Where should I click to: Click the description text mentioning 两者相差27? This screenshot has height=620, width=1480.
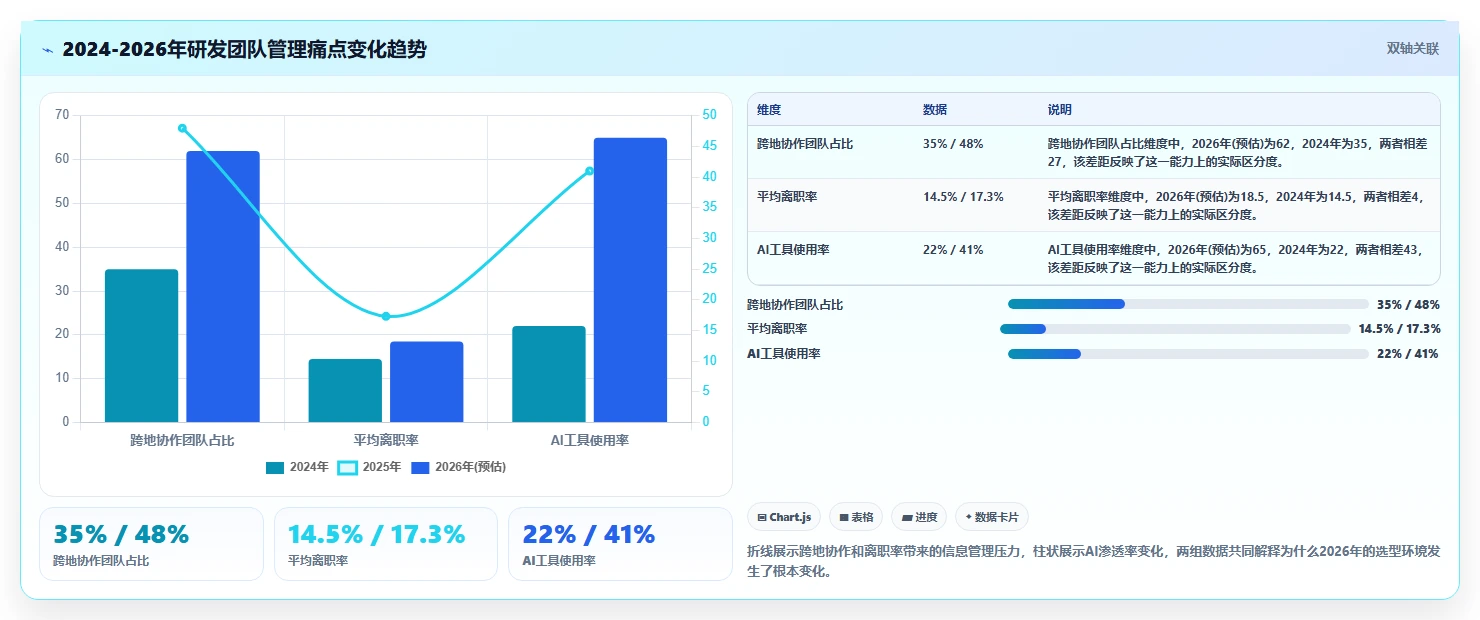[x=1238, y=152]
